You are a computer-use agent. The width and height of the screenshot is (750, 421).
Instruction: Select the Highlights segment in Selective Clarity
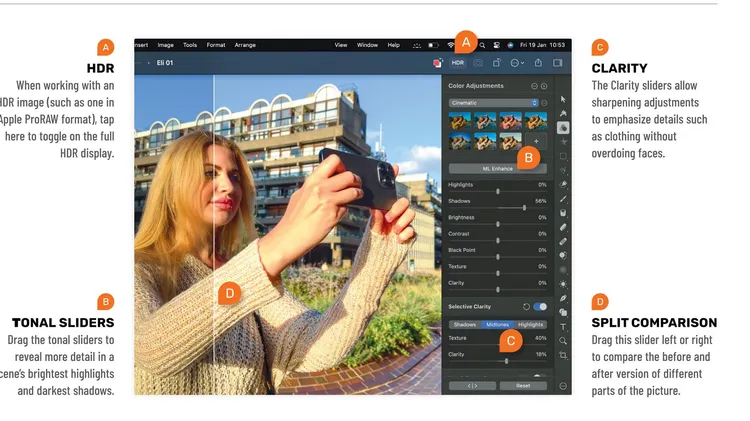click(530, 324)
